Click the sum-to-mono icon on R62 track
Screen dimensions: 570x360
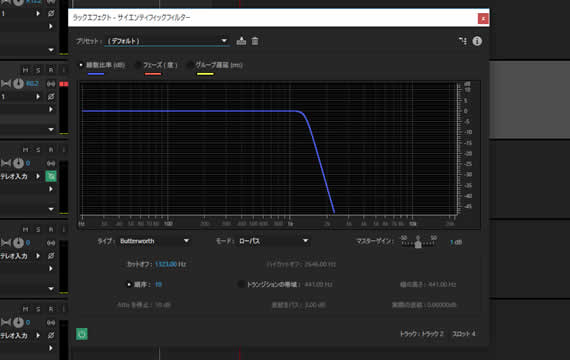51,84
